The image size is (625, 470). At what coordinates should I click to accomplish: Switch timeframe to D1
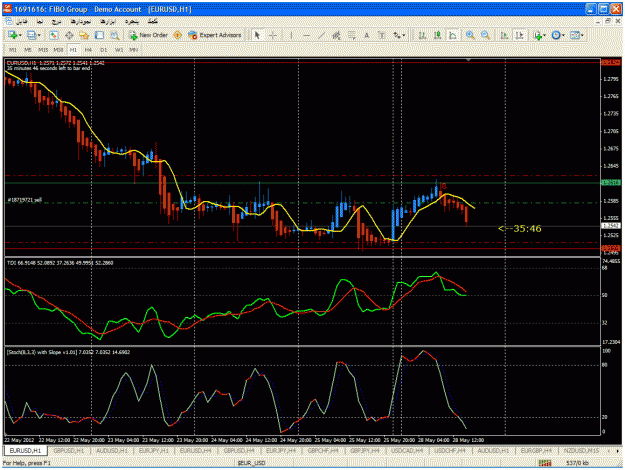point(104,50)
